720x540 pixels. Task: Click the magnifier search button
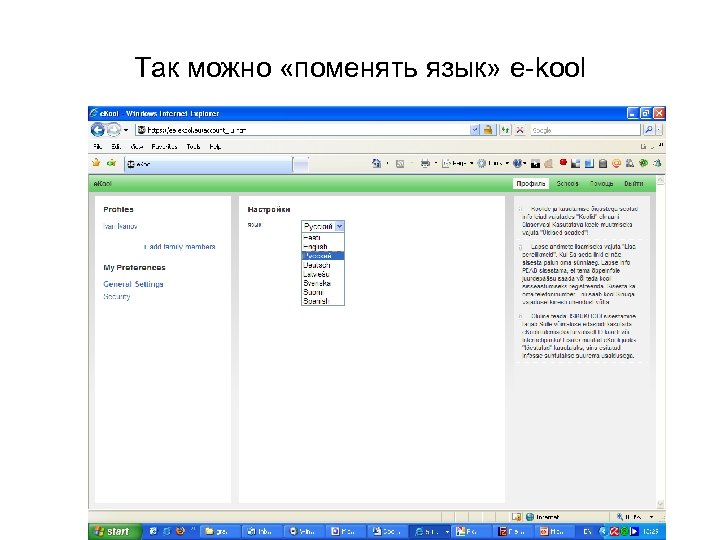648,130
